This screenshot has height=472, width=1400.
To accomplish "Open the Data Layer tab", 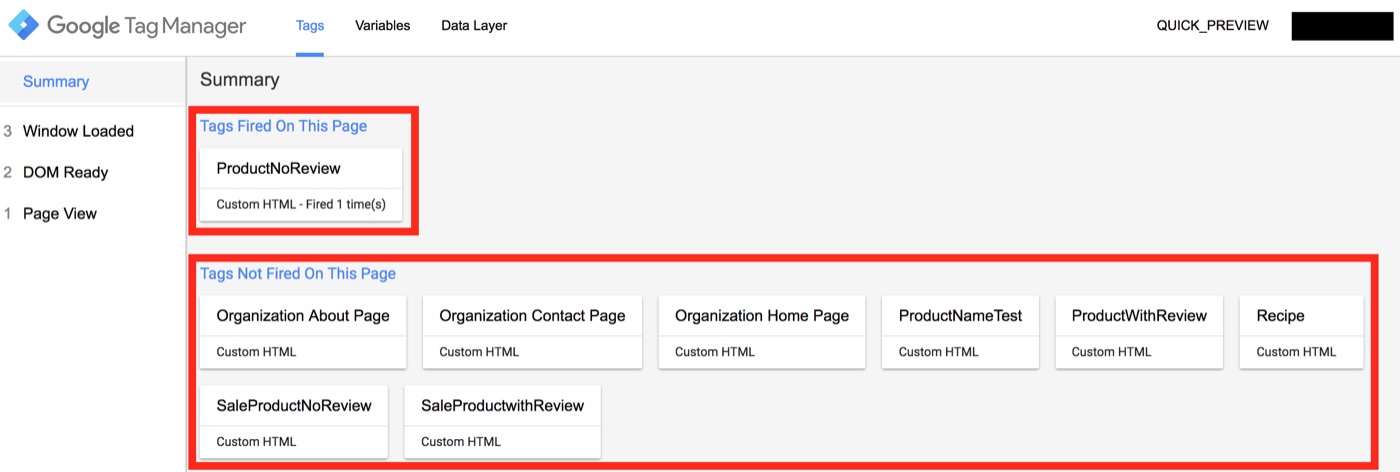I will pos(474,26).
